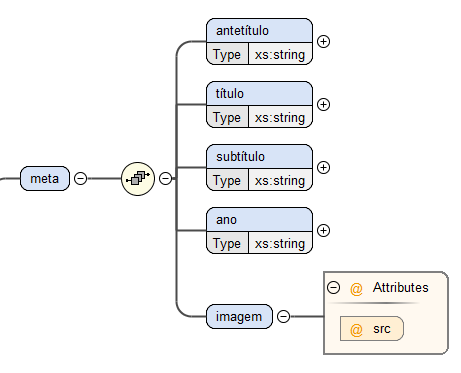The height and width of the screenshot is (373, 461).
Task: Collapse the Attributes box
Action: [333, 287]
